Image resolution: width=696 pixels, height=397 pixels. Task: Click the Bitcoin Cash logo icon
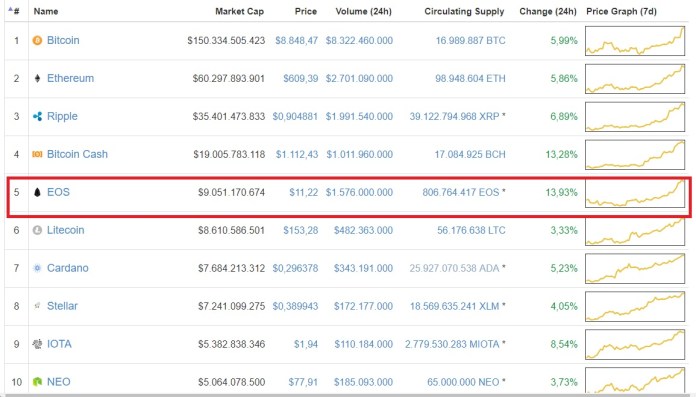(x=37, y=154)
